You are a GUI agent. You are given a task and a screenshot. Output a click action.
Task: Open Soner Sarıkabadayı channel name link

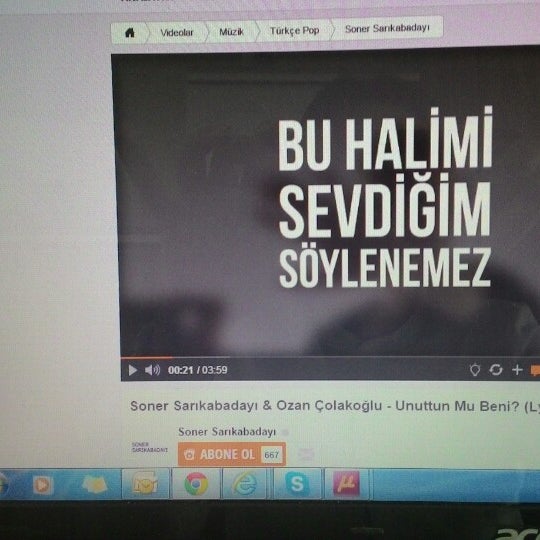click(227, 432)
